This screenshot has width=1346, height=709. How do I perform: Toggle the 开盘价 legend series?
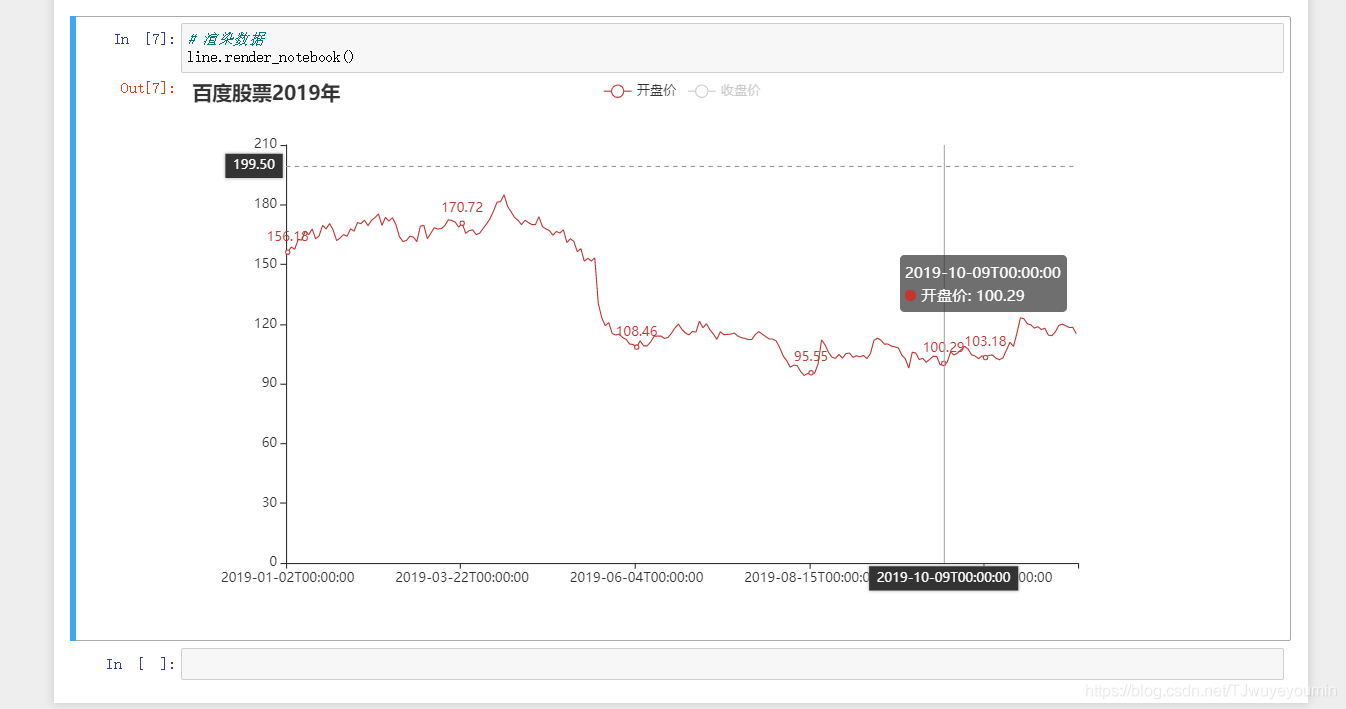coord(640,91)
